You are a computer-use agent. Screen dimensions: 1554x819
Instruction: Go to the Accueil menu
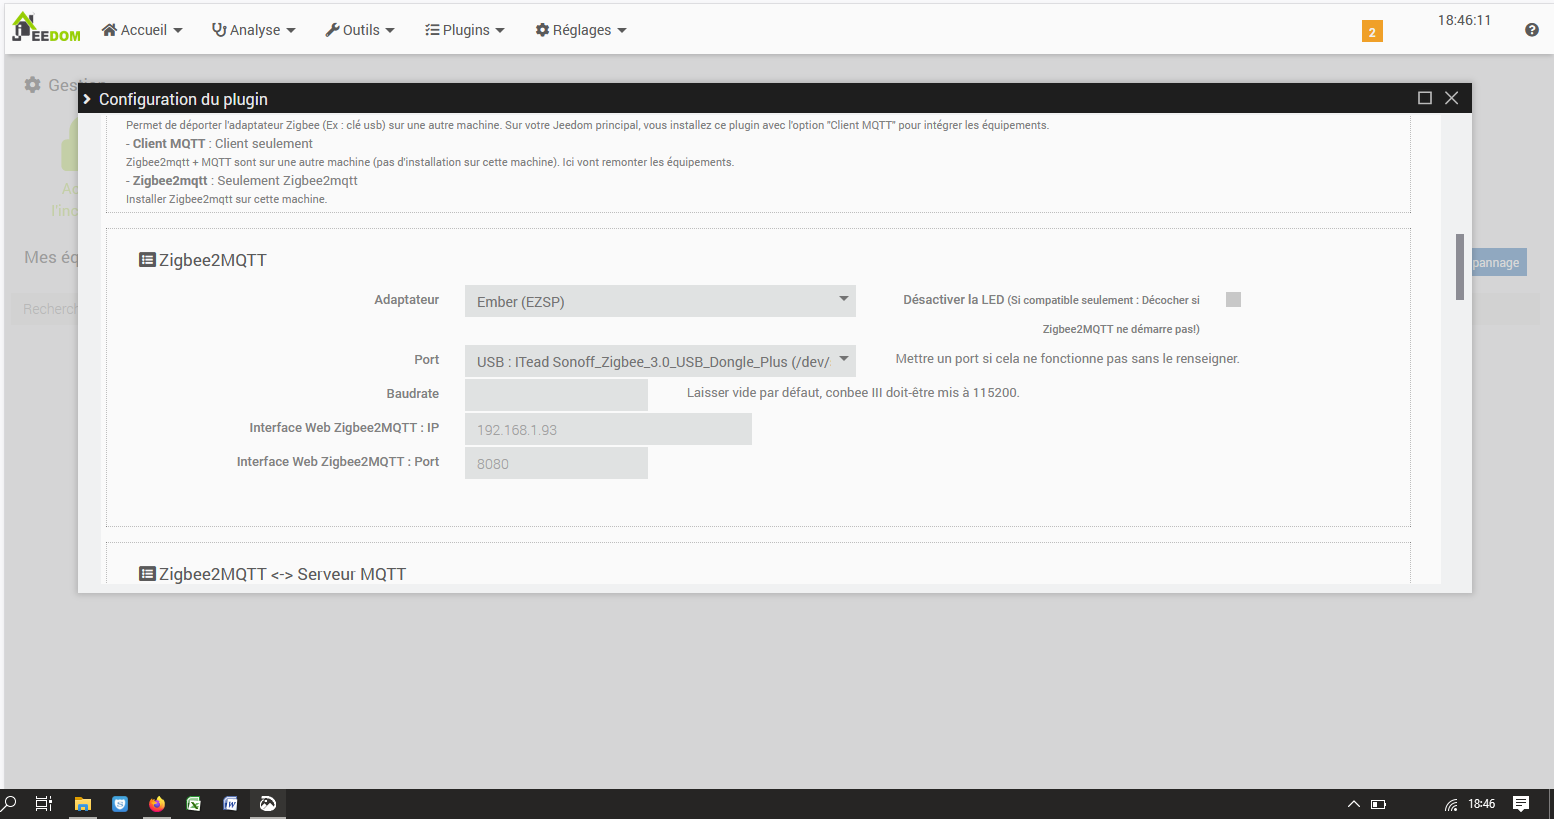[142, 30]
